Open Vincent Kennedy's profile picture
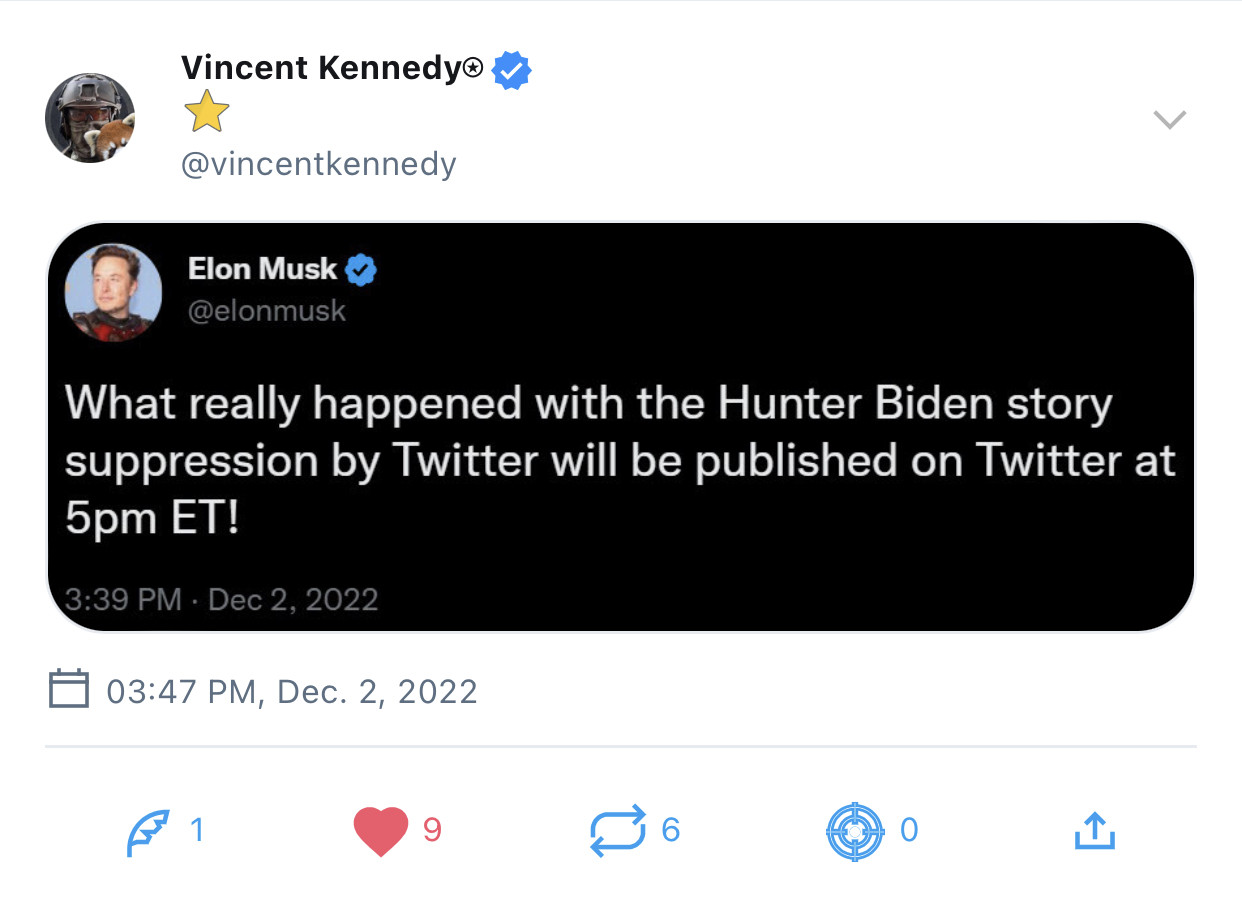The width and height of the screenshot is (1242, 907). tap(90, 118)
